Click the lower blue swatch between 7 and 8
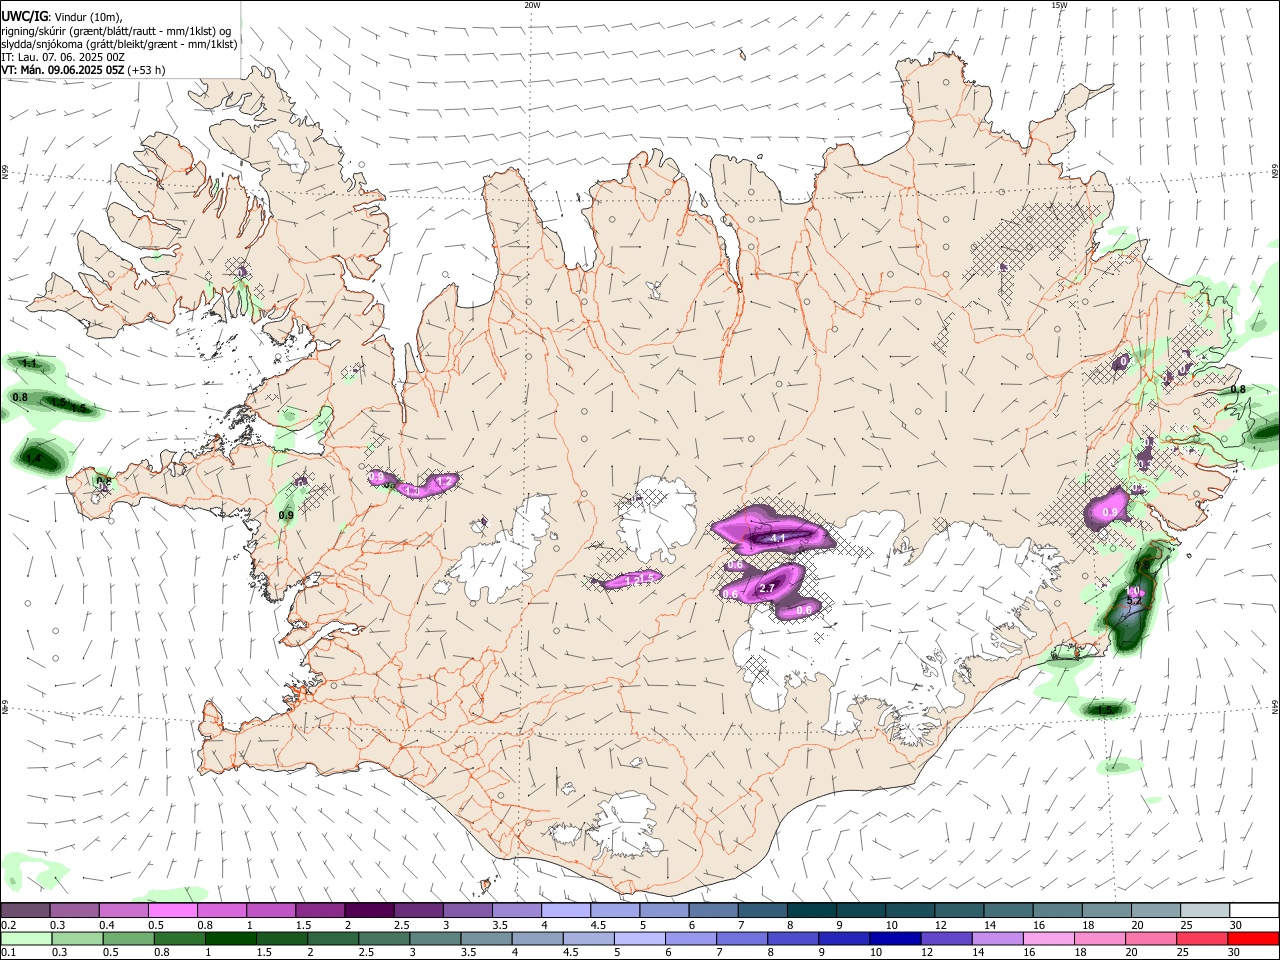Screen dimensions: 1280x960 coord(742,938)
